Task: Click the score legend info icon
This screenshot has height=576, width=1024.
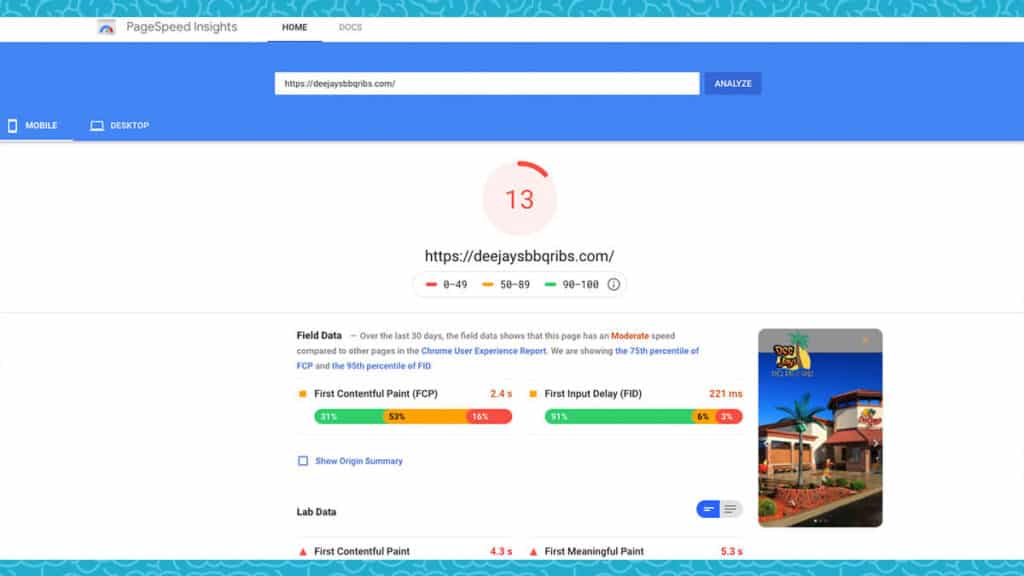Action: coord(614,285)
